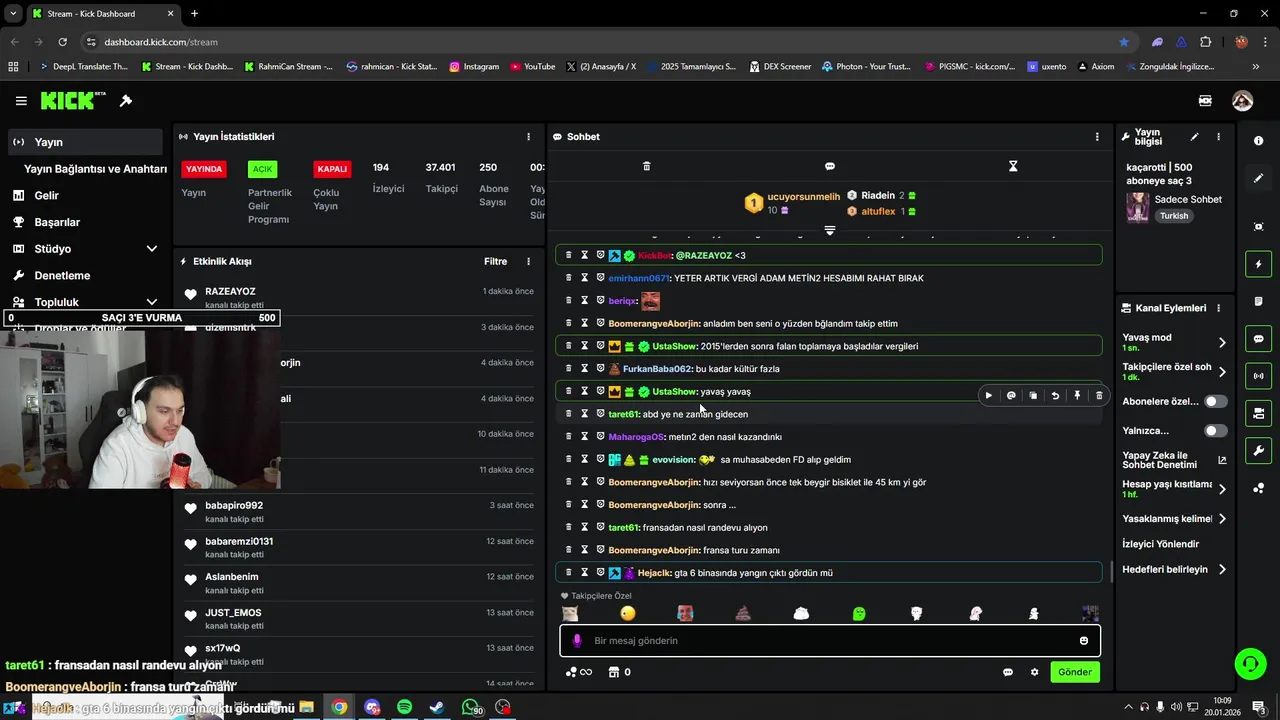This screenshot has height=720, width=1280.
Task: Open Yayın bilgisi three-dot menu
Action: tap(1218, 137)
